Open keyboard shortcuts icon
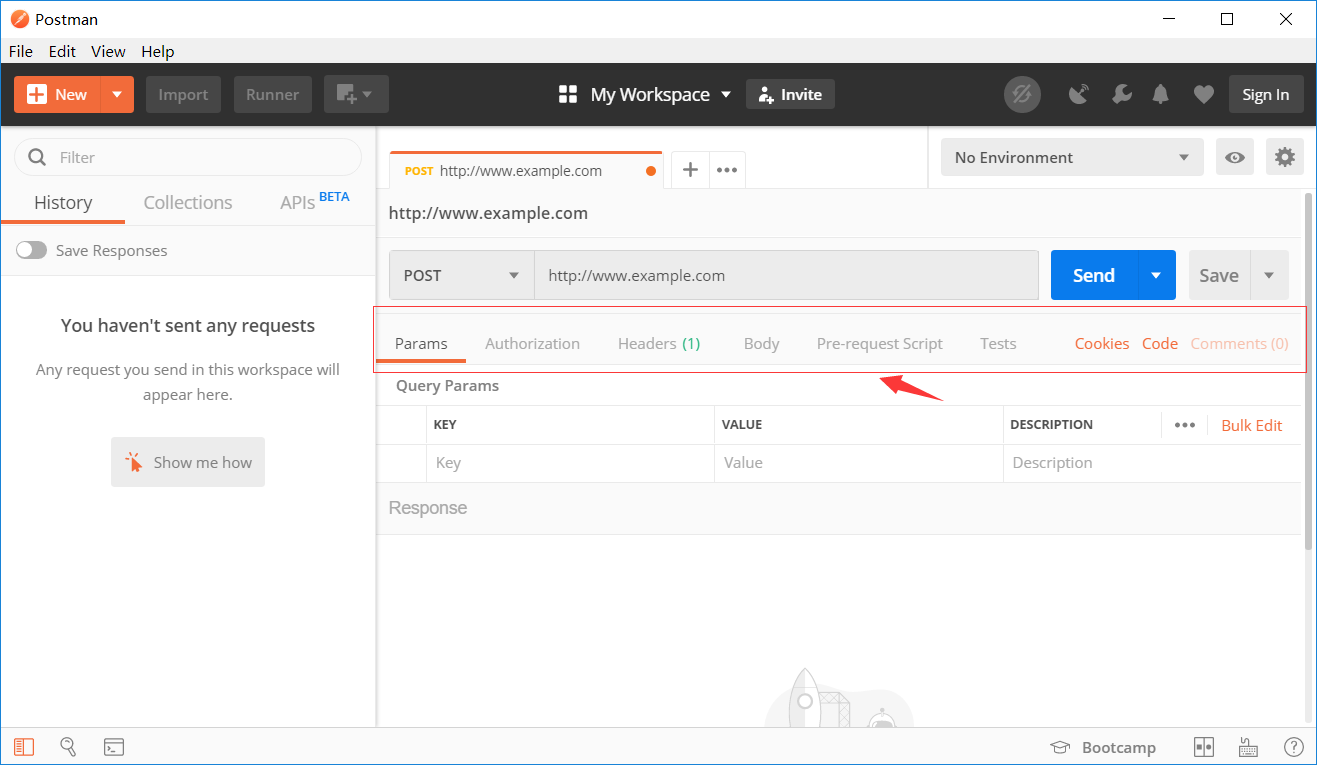Screen dimensions: 1317x765 1248,747
